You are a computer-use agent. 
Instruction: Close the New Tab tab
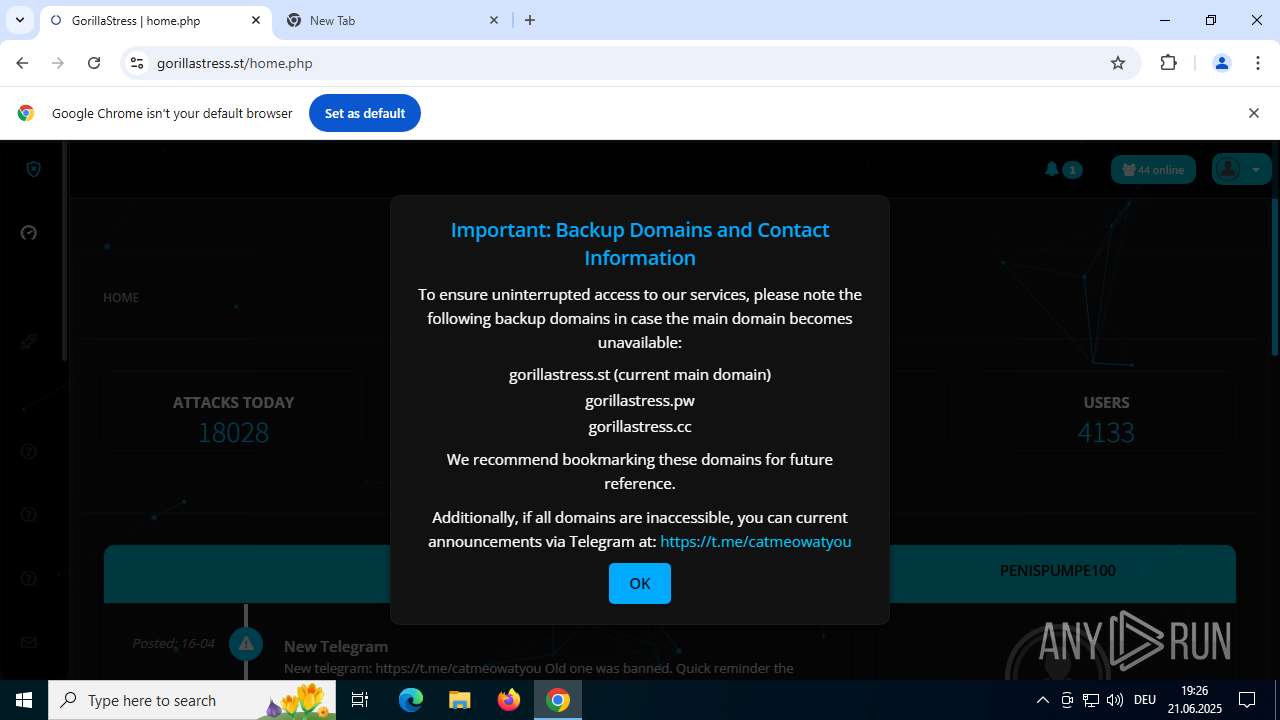pos(494,20)
